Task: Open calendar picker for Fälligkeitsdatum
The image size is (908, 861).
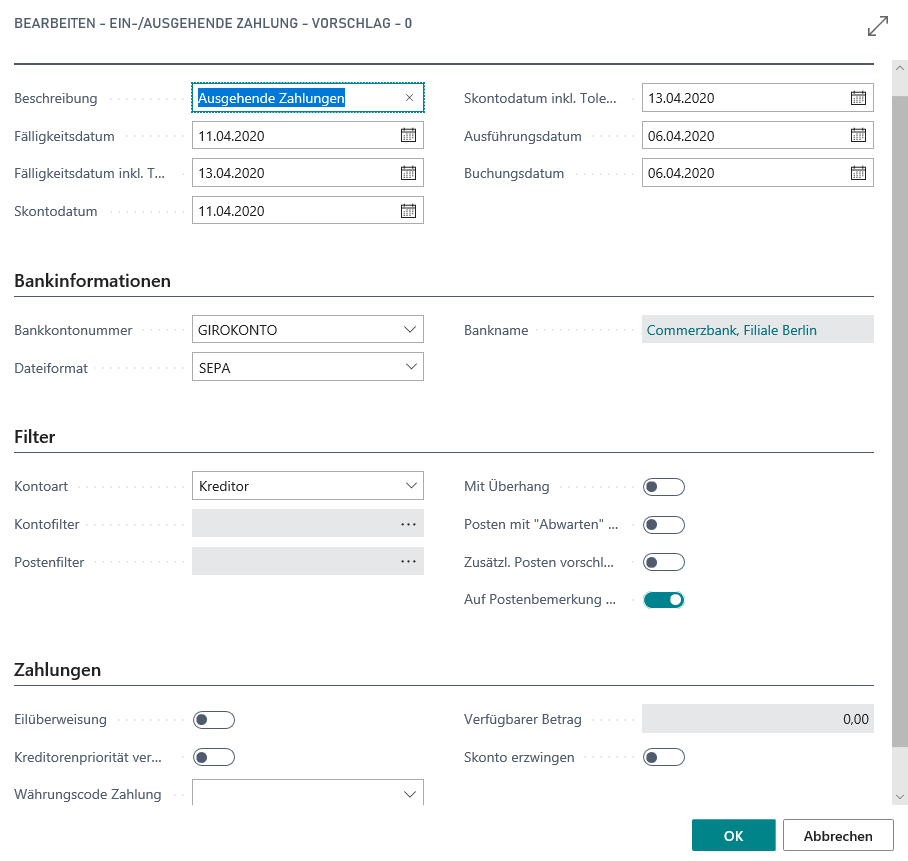Action: pos(408,136)
